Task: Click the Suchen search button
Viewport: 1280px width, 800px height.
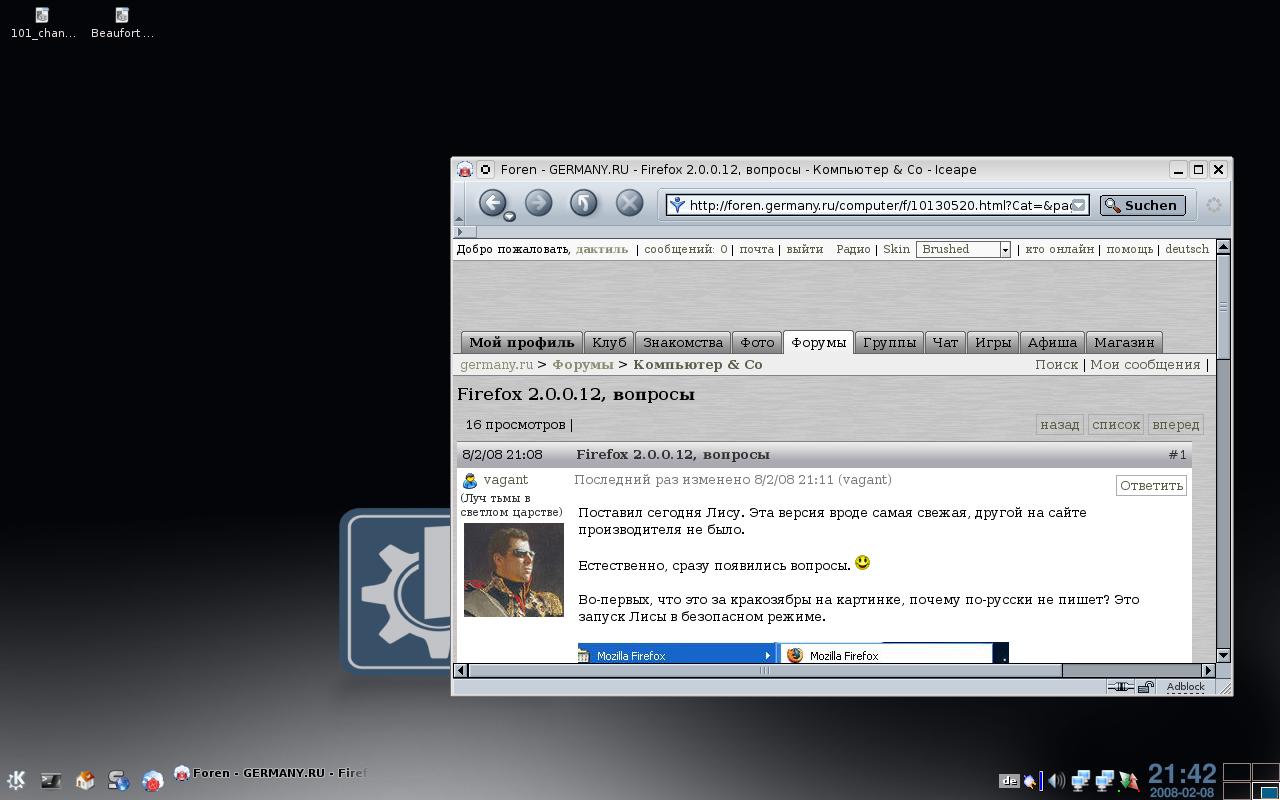Action: [x=1142, y=205]
